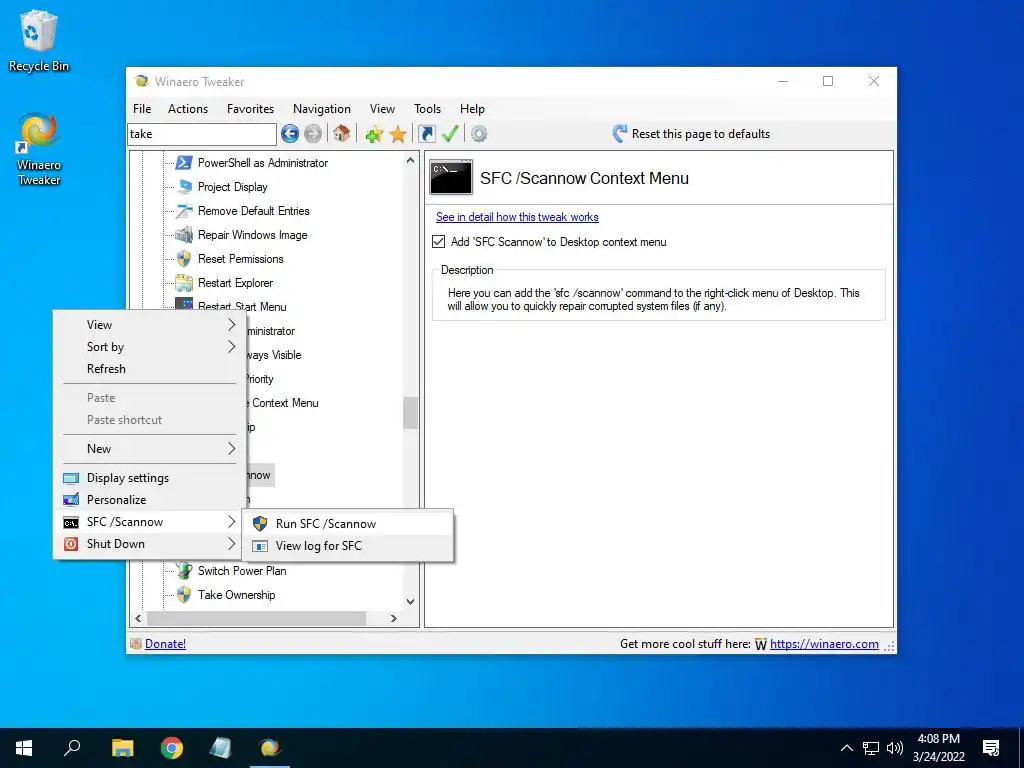Screen dimensions: 1024x768
Task: Uncheck Add 'SFC Scannow' to Desktop context menu
Action: (438, 242)
